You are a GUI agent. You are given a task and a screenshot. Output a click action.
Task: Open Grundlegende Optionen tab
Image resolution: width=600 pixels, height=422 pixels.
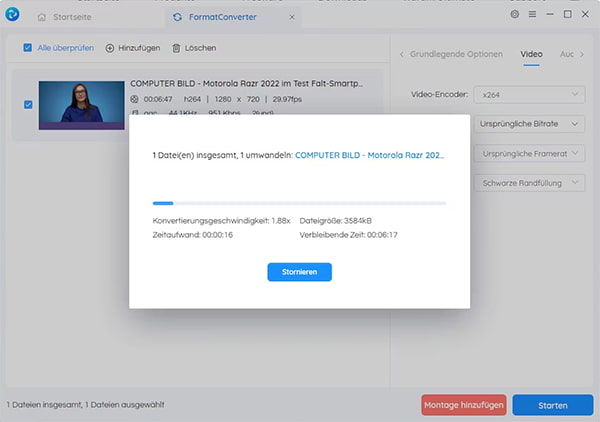[x=456, y=54]
